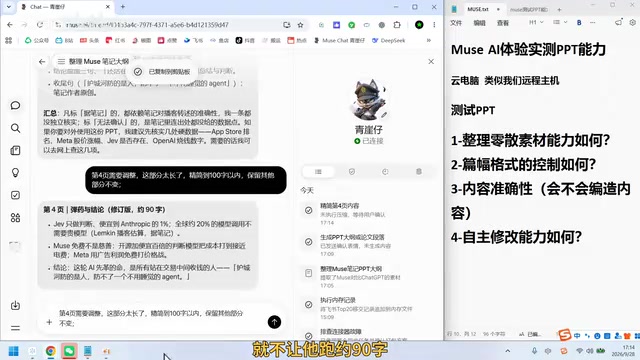Send the message with the arrow button
The width and height of the screenshot is (640, 360).
274,322
